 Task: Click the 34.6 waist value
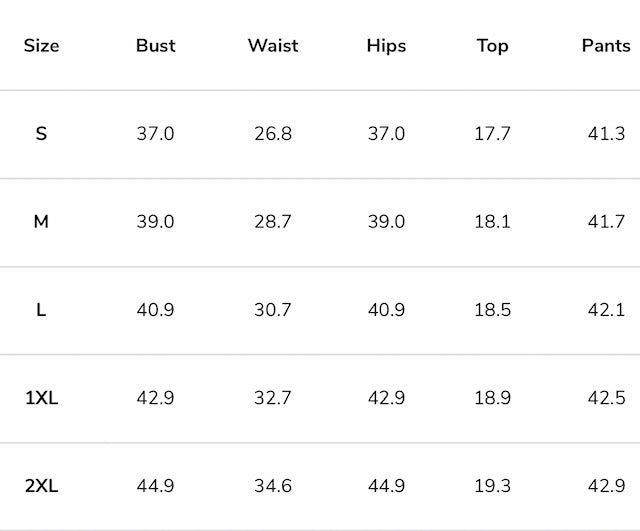[273, 487]
